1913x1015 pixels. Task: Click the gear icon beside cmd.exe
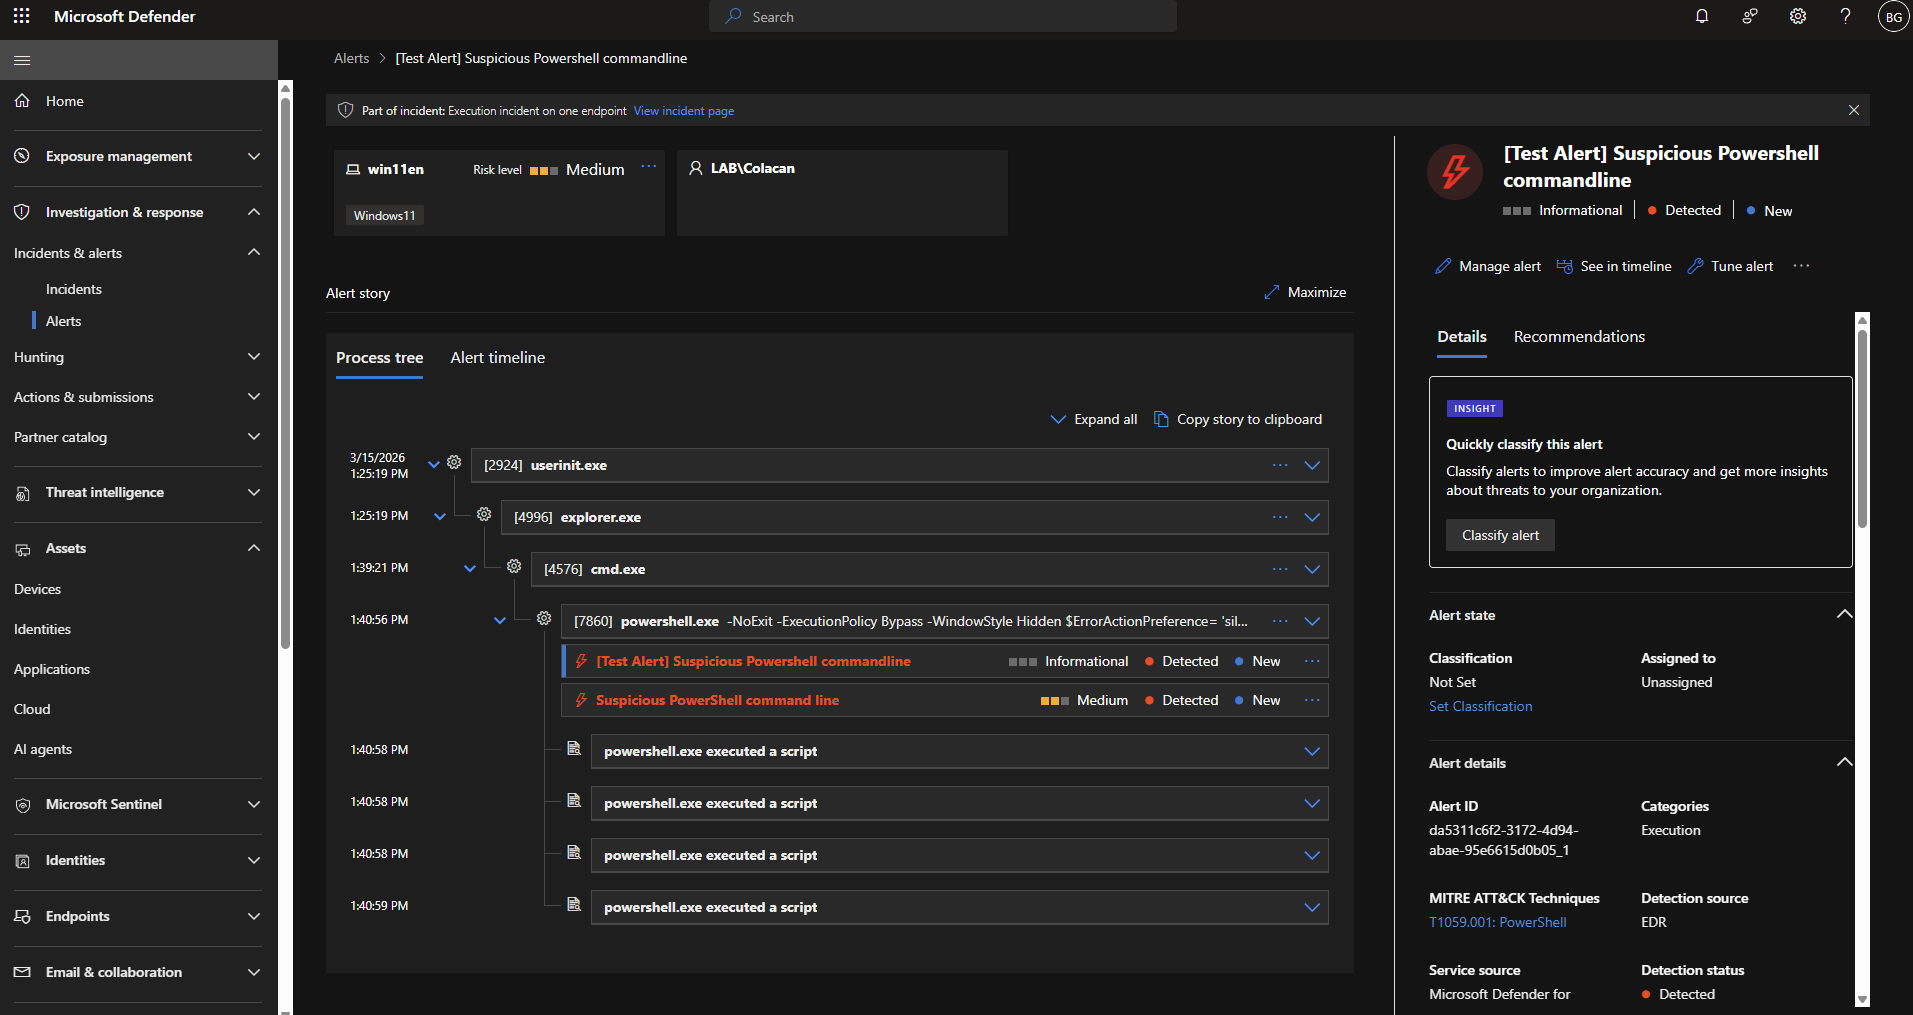(514, 567)
